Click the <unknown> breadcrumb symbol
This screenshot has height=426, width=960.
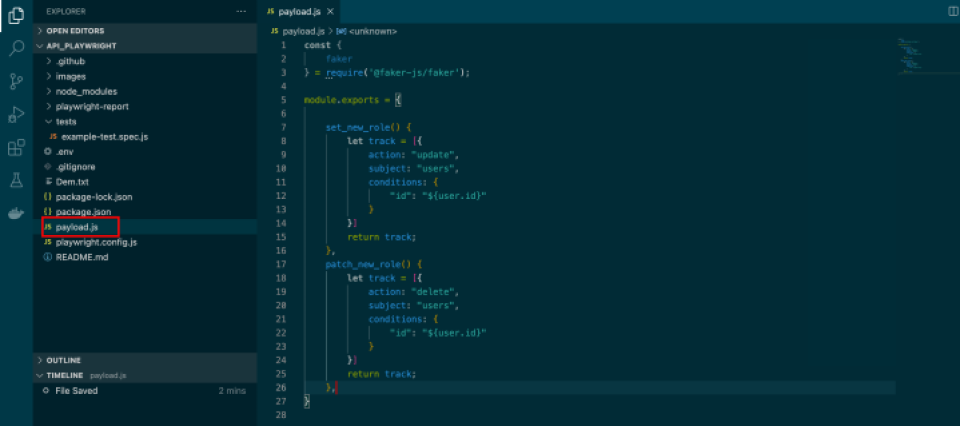(x=372, y=31)
